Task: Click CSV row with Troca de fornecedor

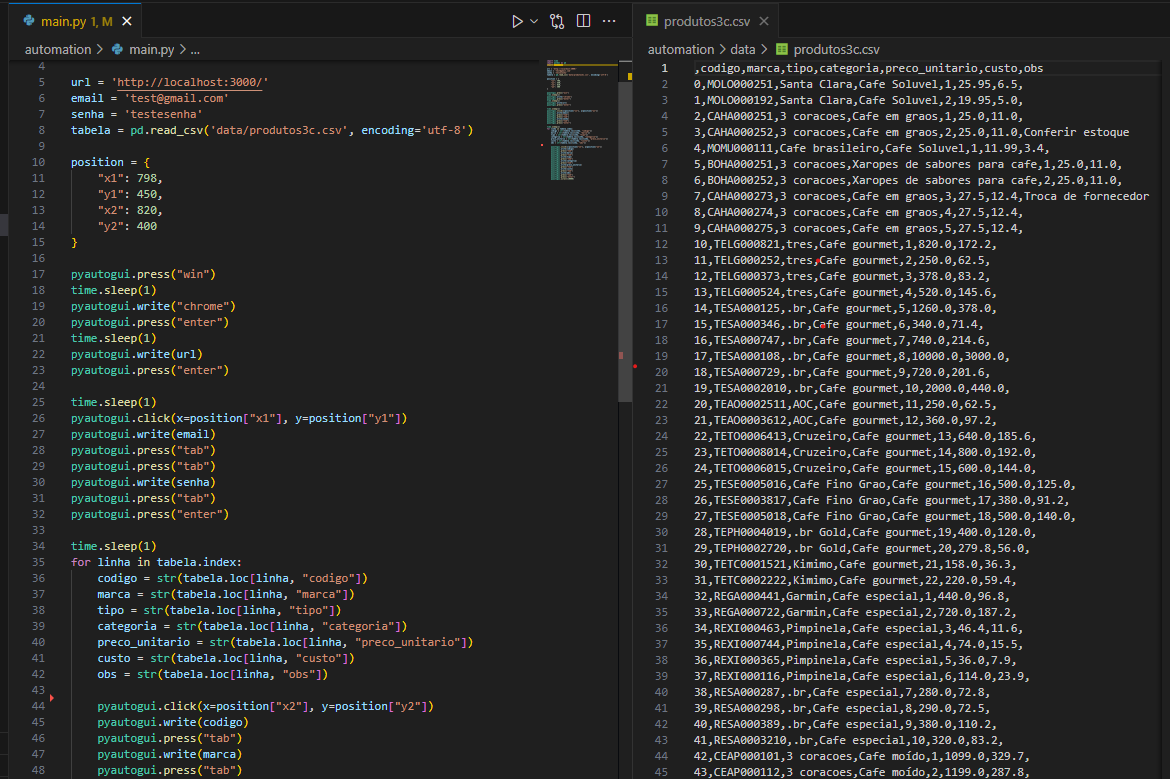Action: coord(922,196)
